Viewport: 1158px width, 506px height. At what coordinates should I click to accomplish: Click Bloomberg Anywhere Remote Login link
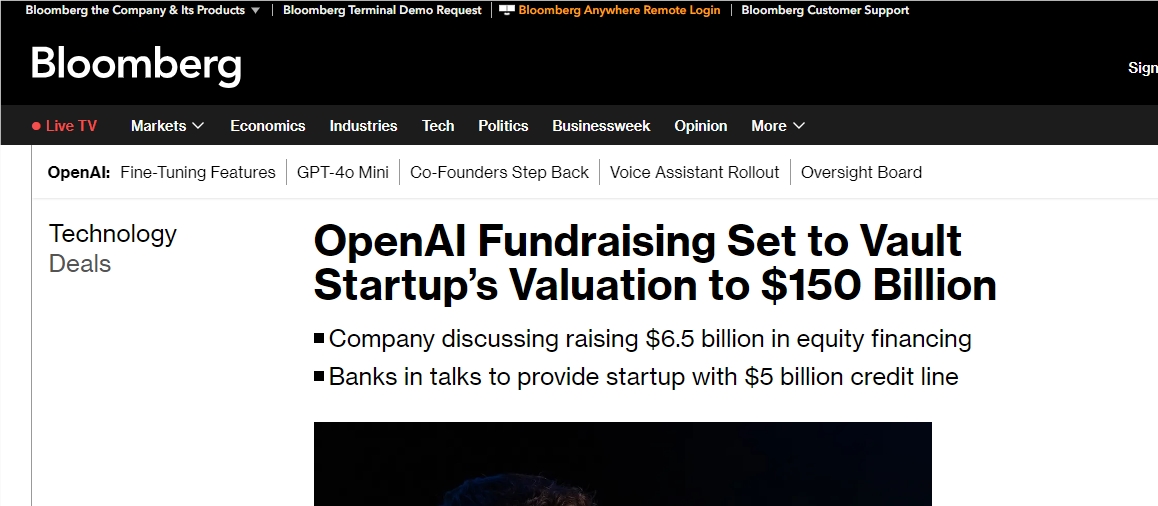coord(619,10)
